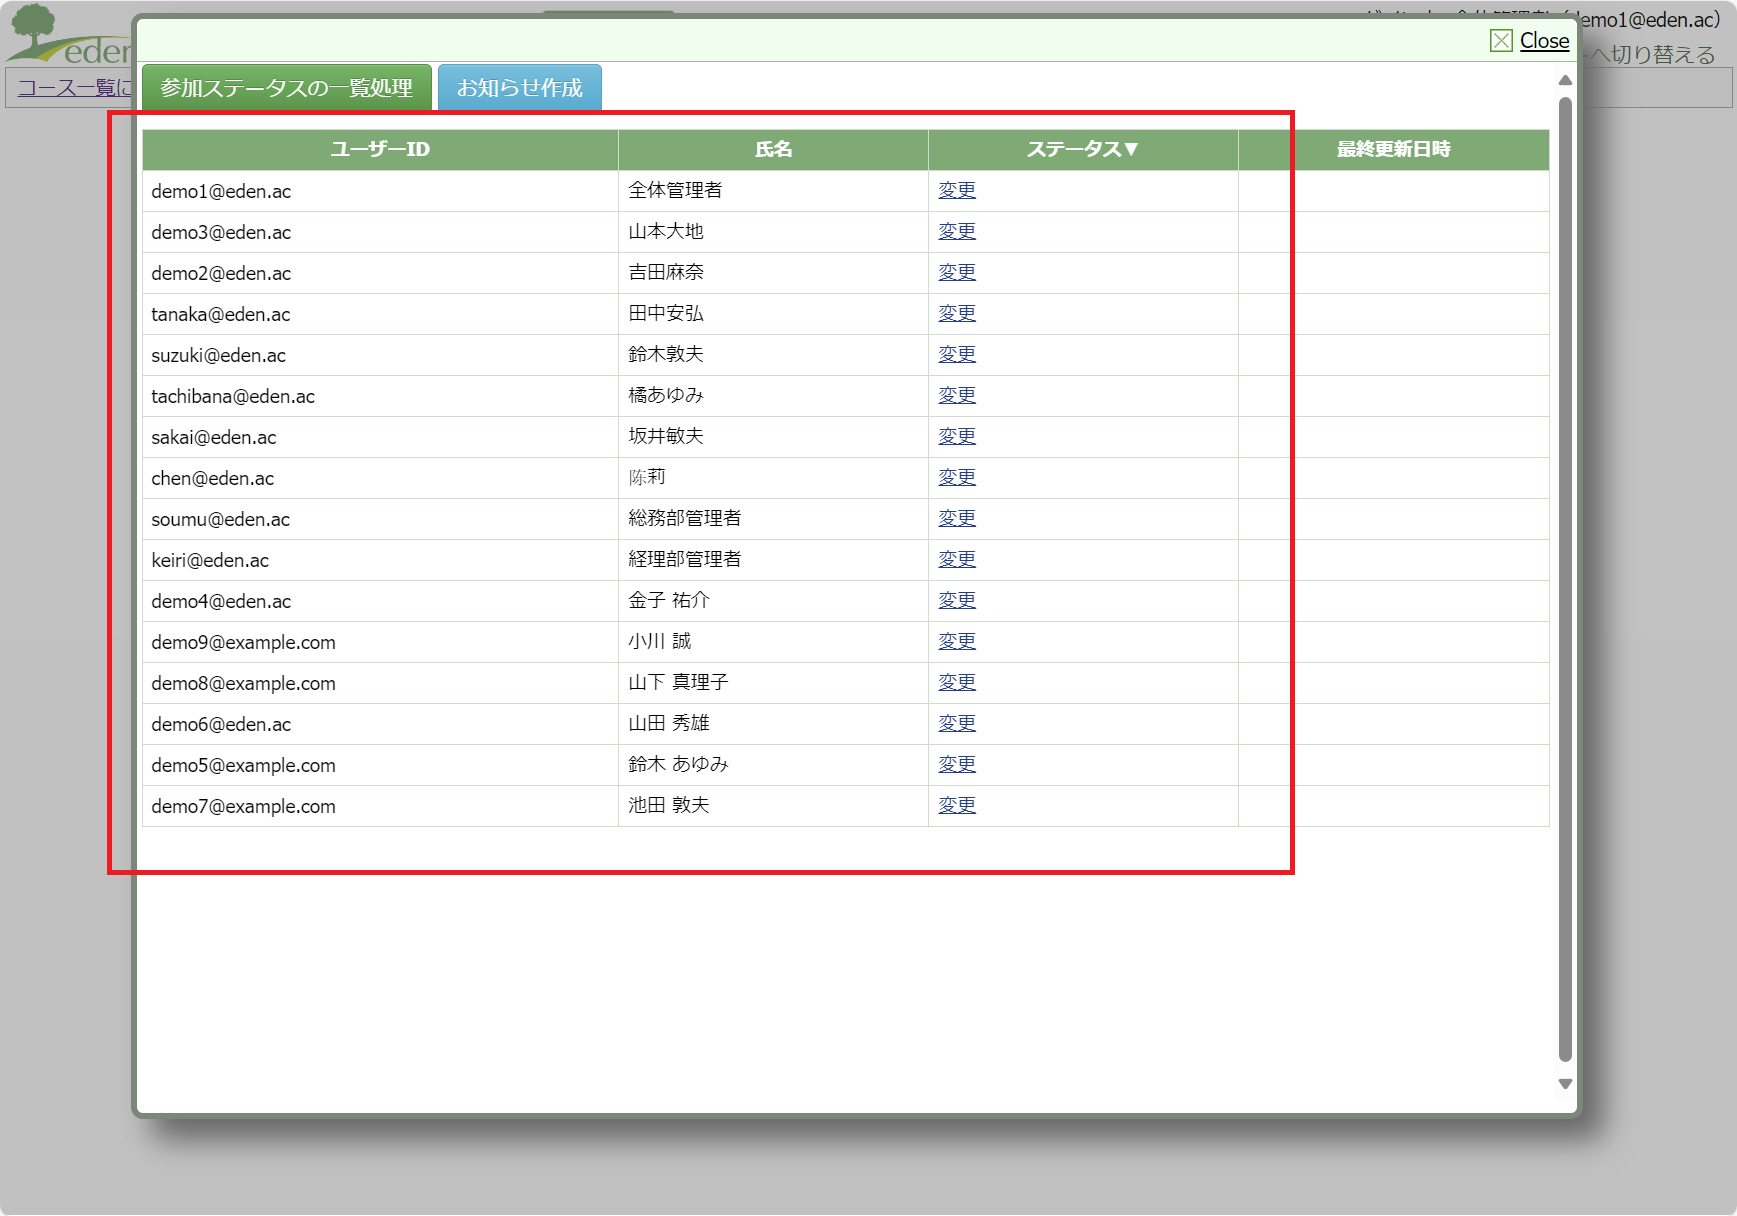Click 変更 for 総務部管理者

pos(956,519)
